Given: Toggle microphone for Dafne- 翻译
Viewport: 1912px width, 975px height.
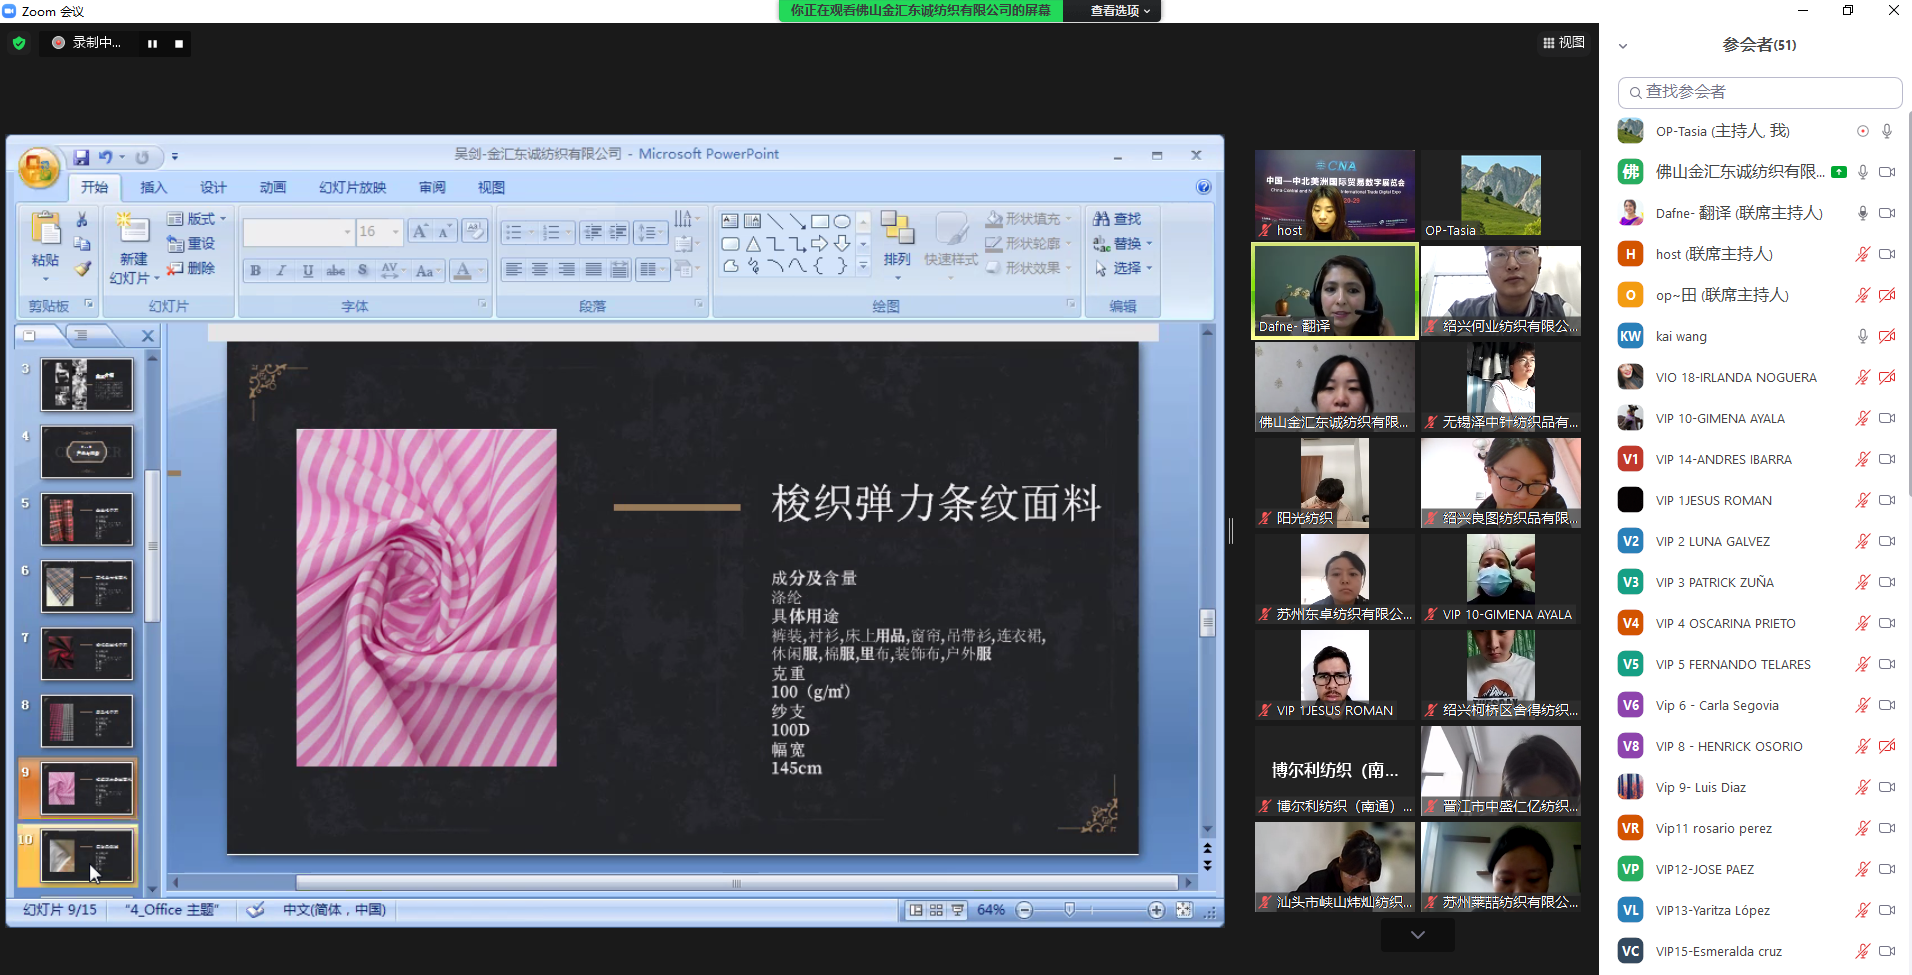Looking at the screenshot, I should tap(1862, 213).
